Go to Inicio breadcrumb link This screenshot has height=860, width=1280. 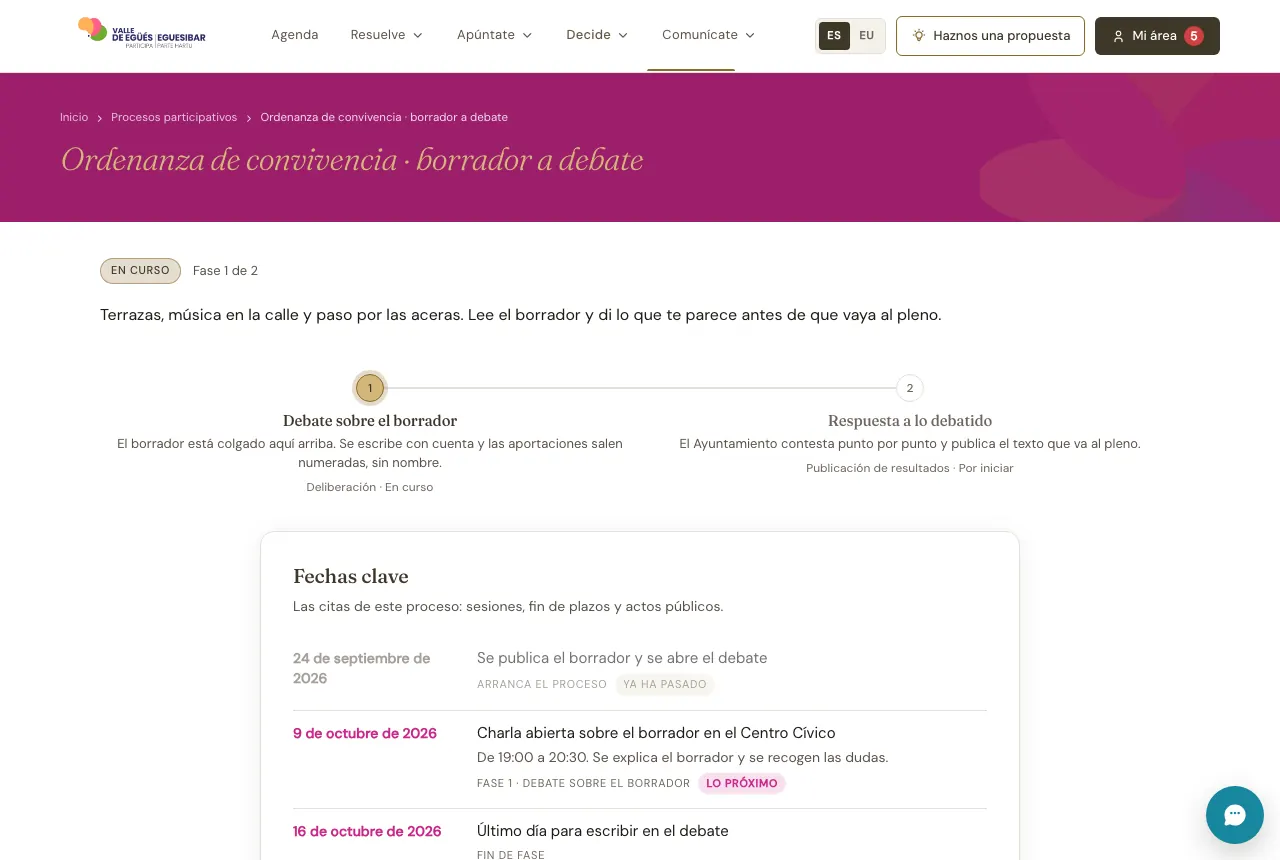coord(74,117)
